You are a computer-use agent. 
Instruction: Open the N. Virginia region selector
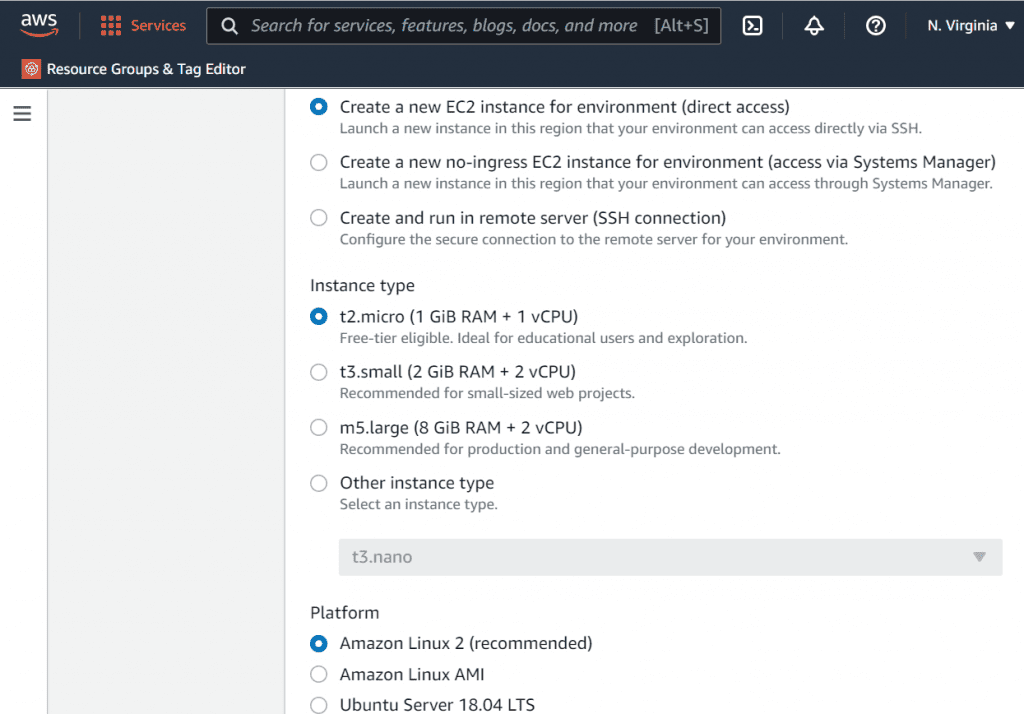pos(970,26)
